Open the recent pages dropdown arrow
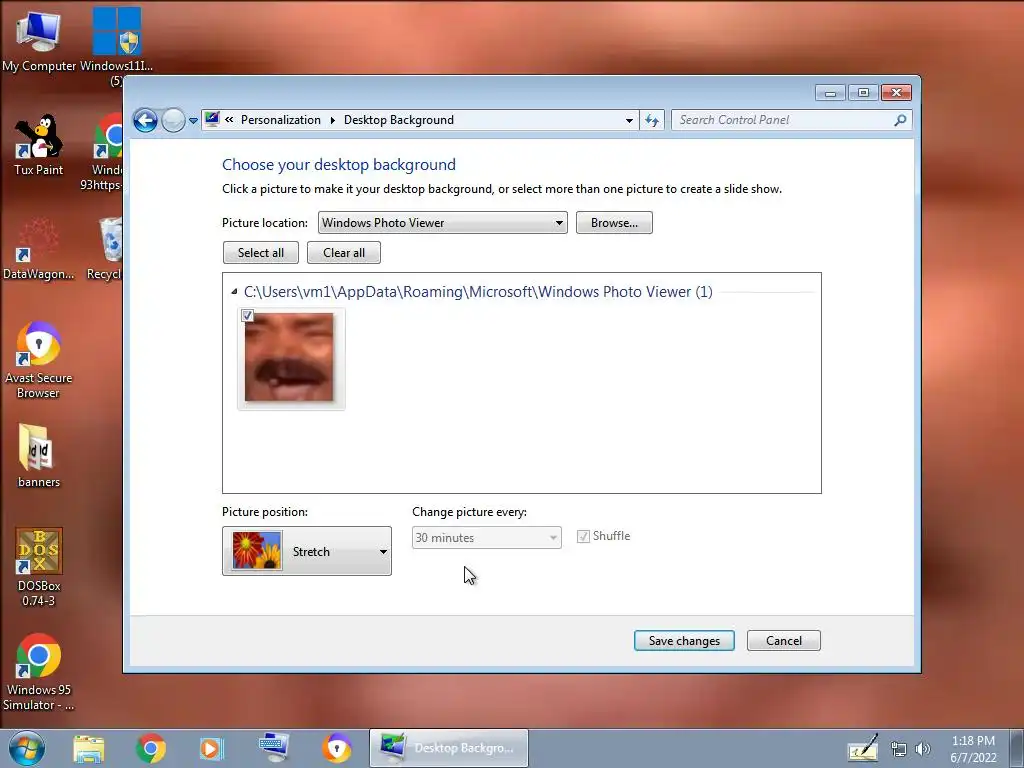The width and height of the screenshot is (1024, 768). 193,121
